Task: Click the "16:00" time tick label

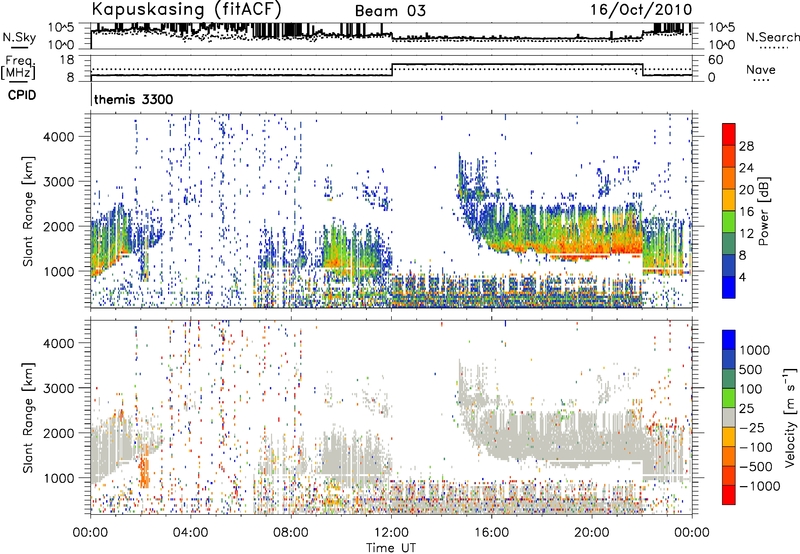Action: pyautogui.click(x=491, y=533)
